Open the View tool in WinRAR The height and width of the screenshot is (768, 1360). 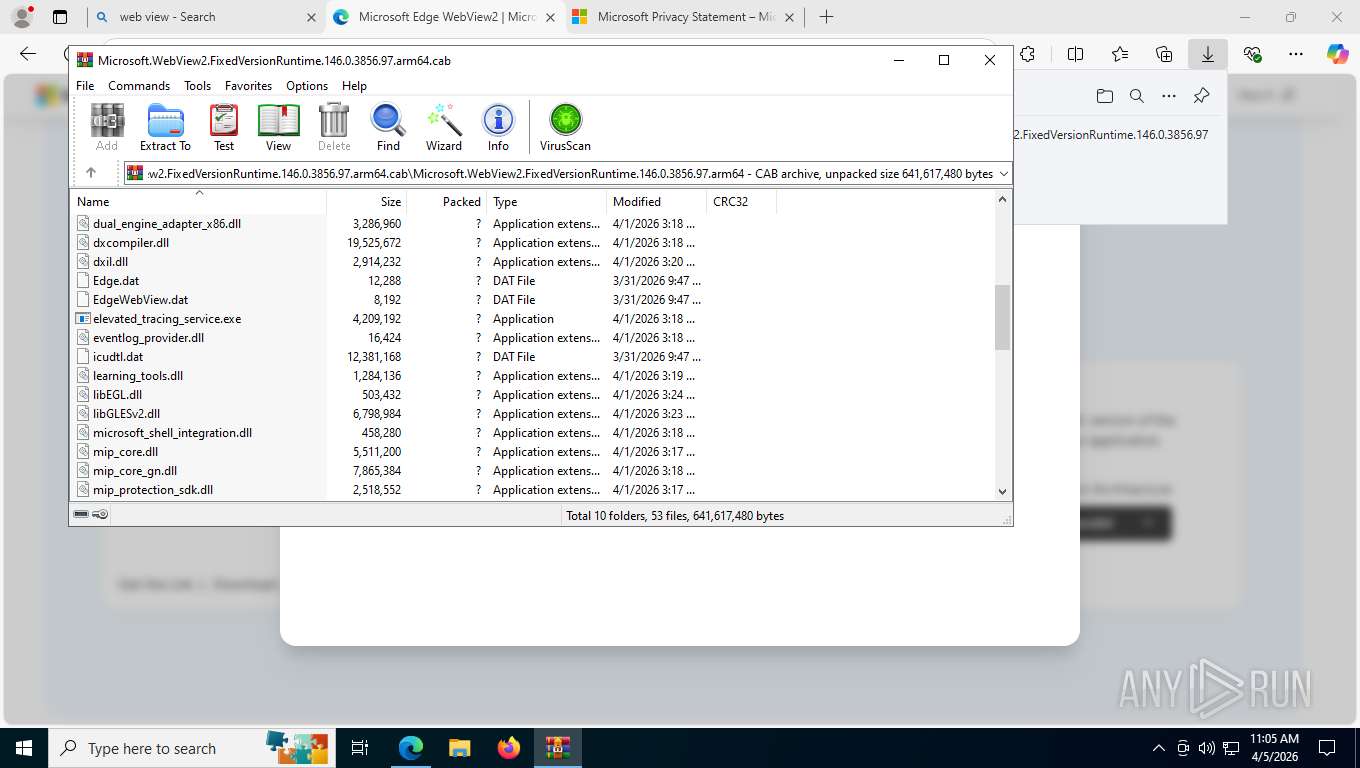278,127
